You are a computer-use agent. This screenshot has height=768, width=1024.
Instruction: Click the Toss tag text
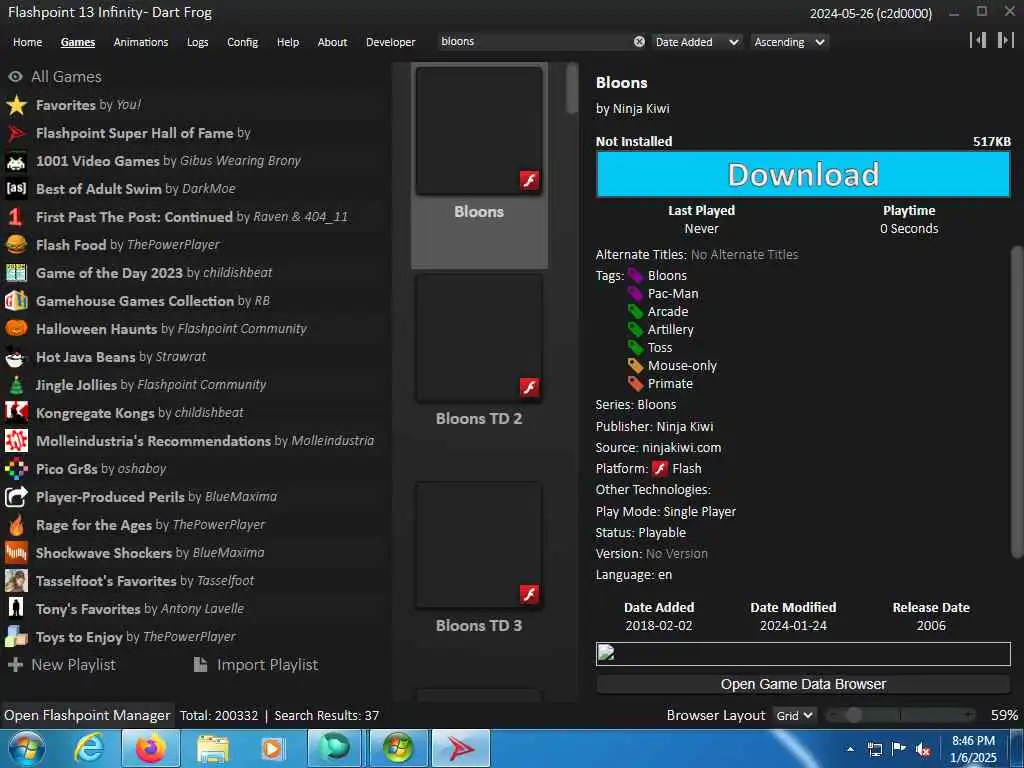tap(660, 347)
